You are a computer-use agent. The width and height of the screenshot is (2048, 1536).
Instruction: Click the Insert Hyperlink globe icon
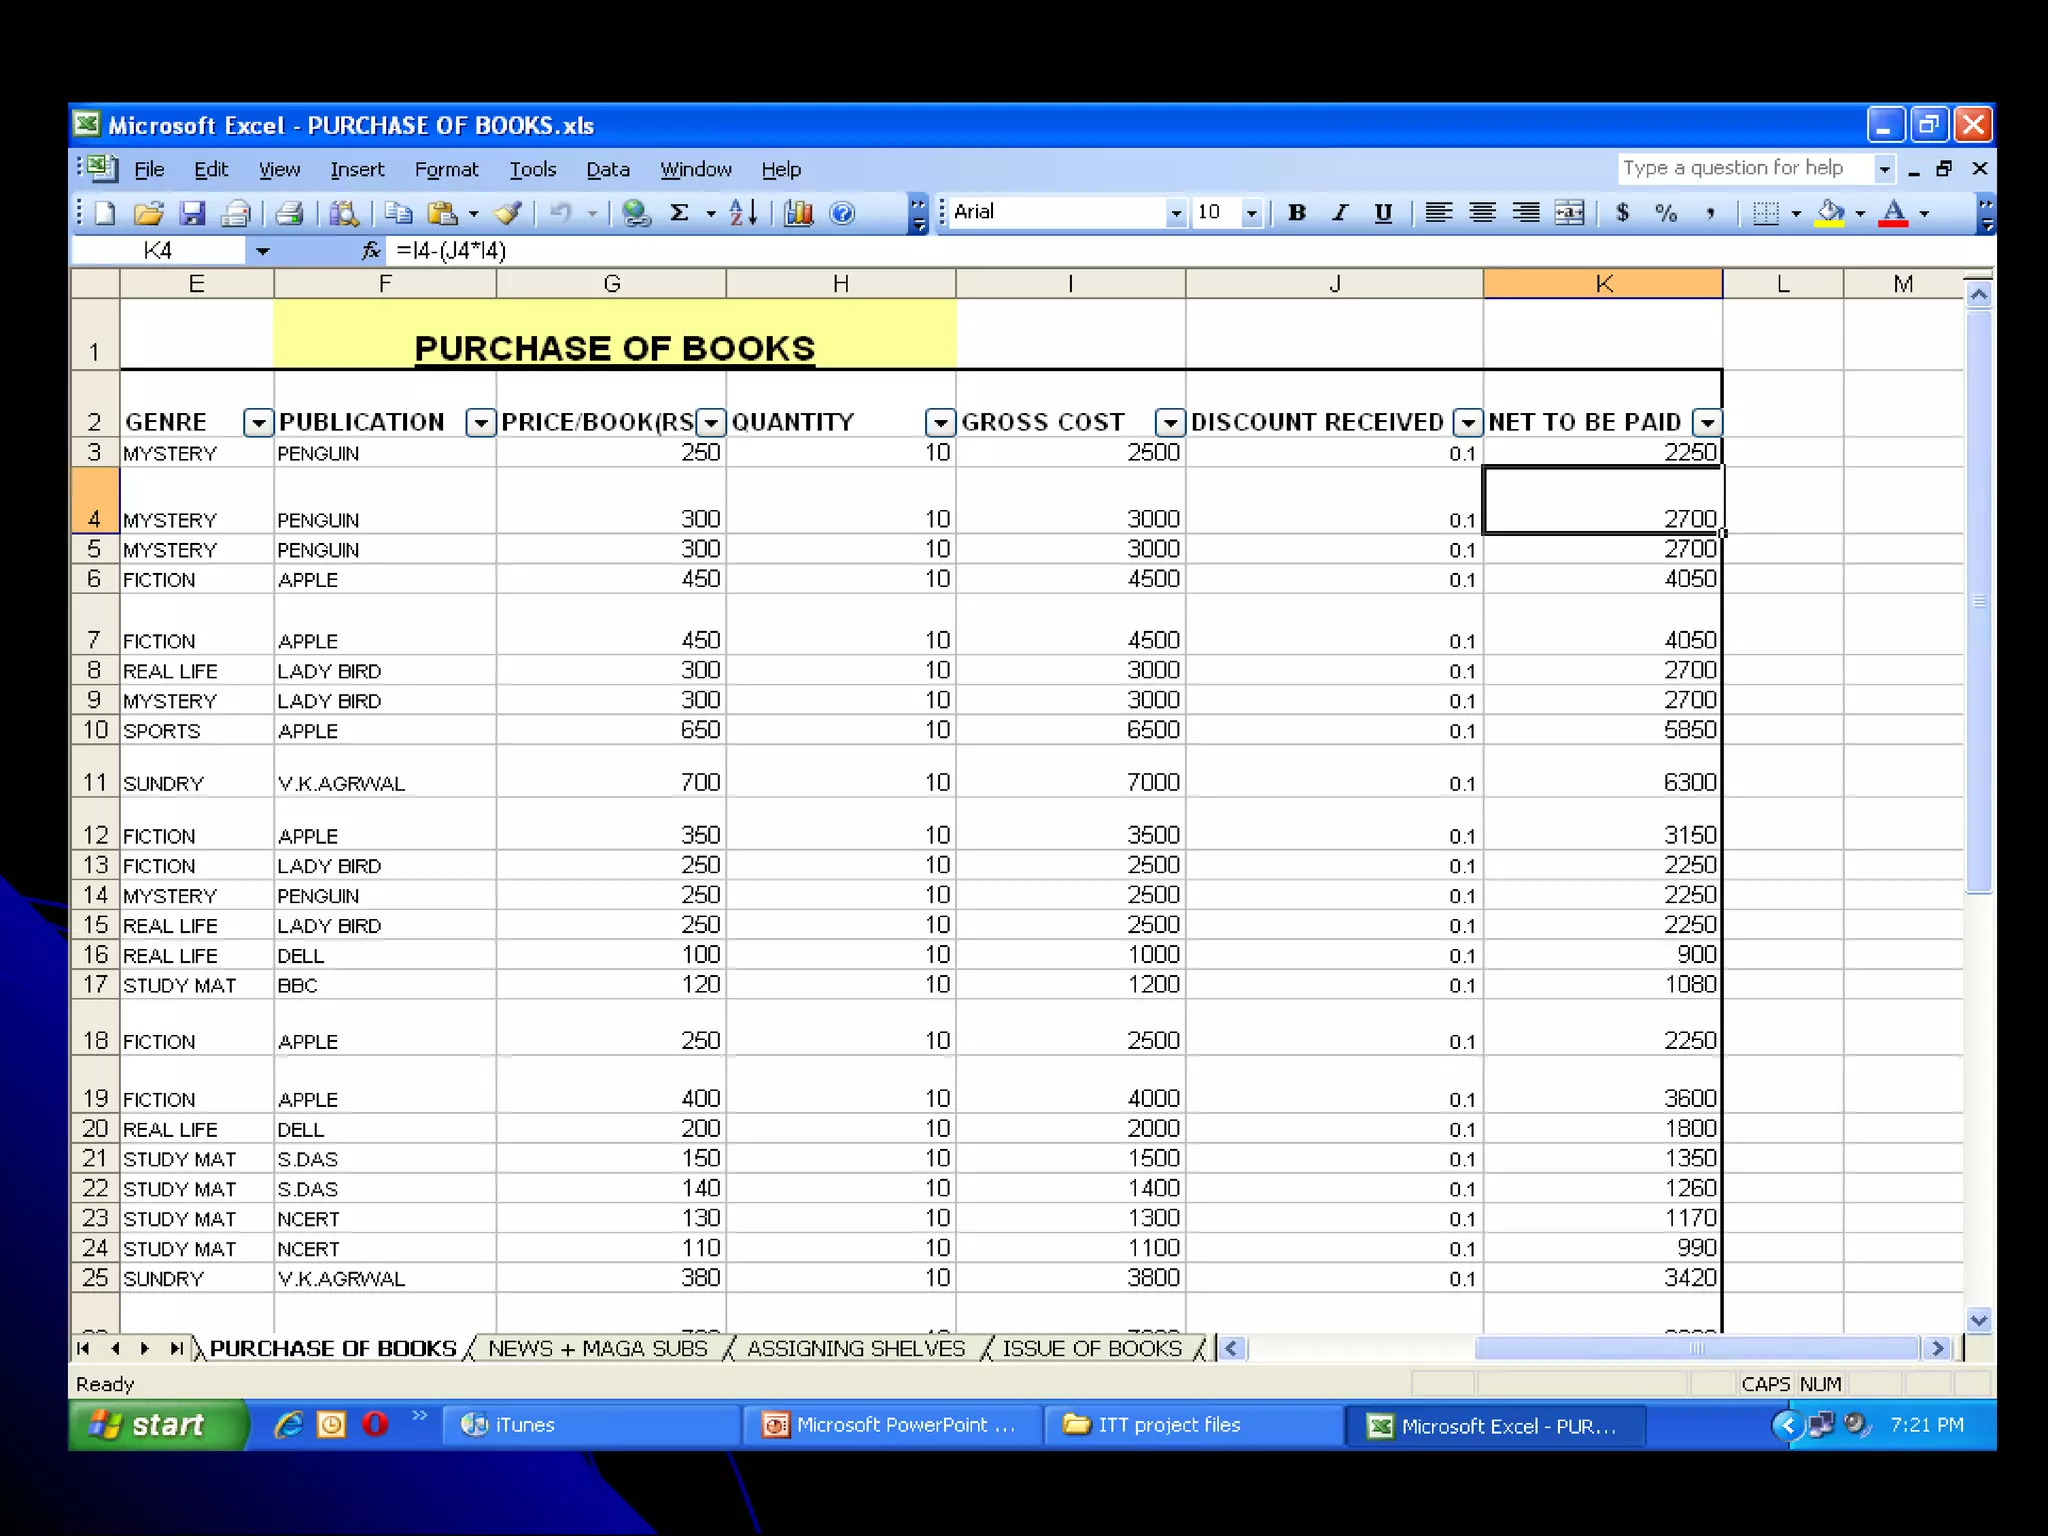(x=636, y=213)
